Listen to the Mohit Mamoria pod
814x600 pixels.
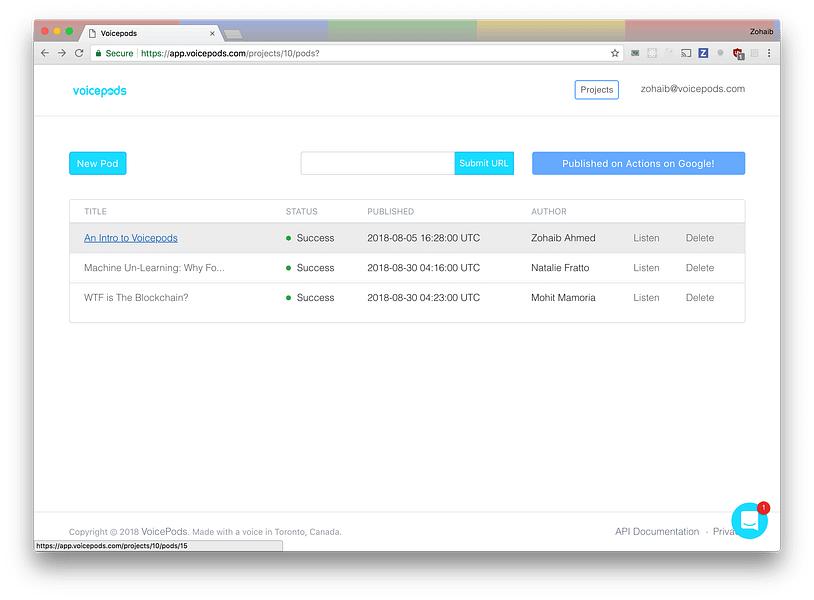(x=646, y=297)
